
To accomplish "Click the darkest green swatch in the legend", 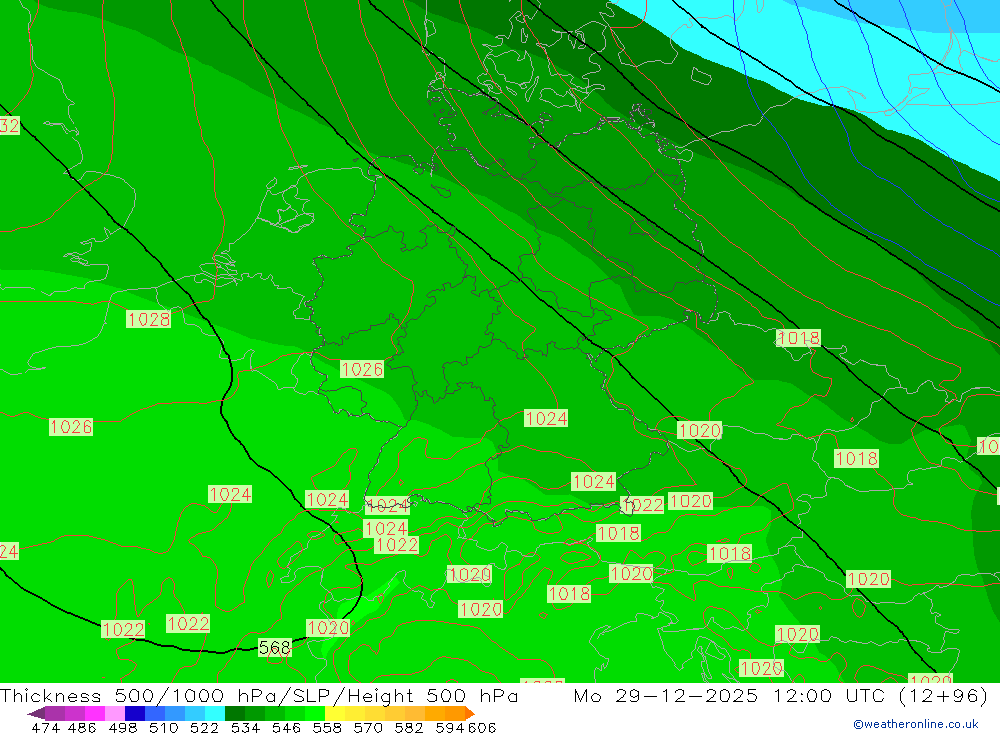I will 235,713.
